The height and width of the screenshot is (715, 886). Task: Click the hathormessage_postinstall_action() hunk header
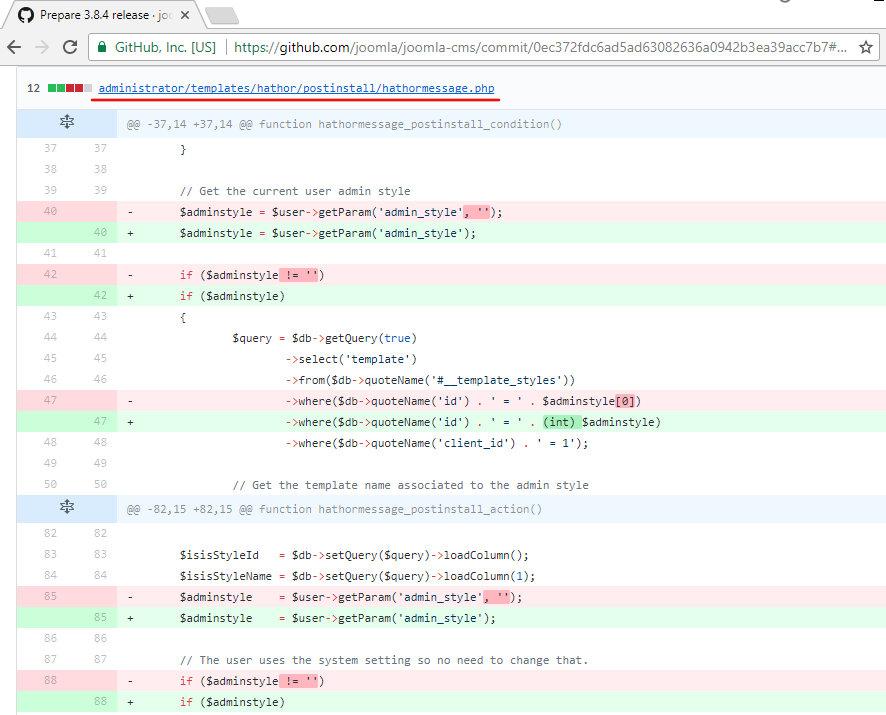(334, 509)
